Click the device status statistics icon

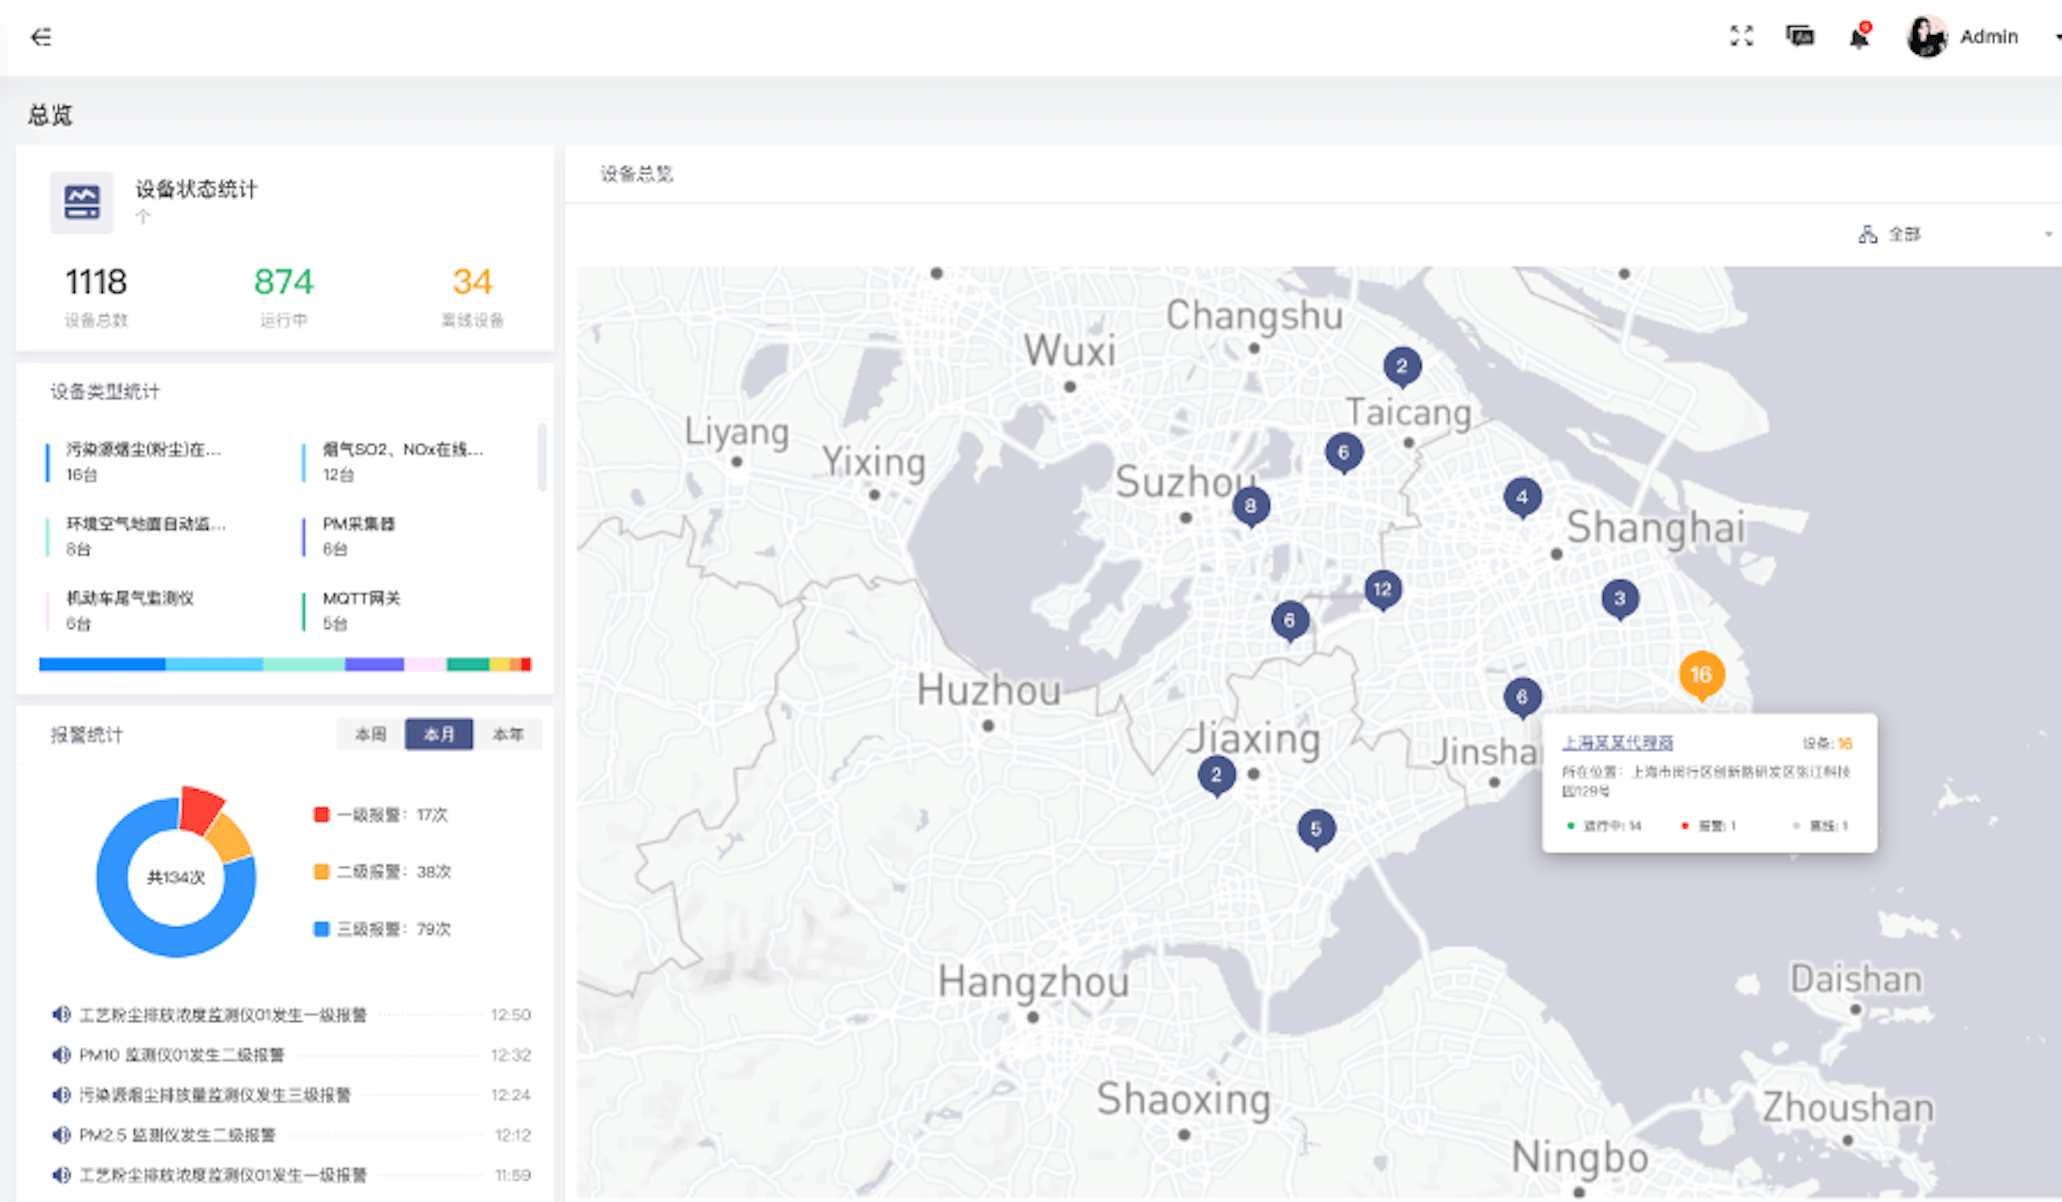point(82,202)
